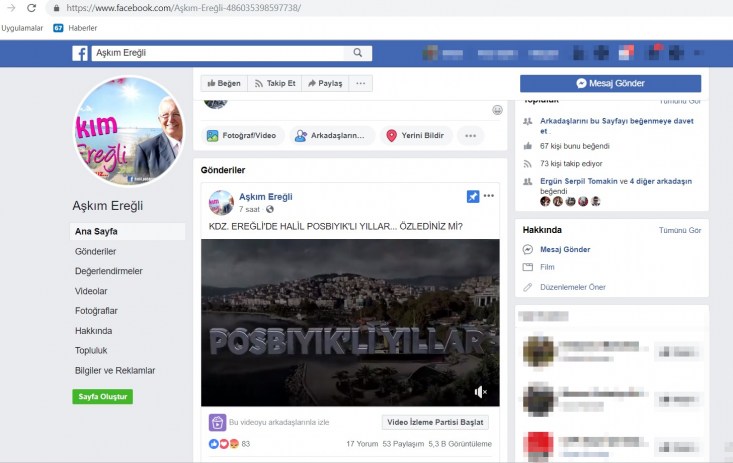Click the green Sayfa Oluştur button
The width and height of the screenshot is (733, 463).
102,397
